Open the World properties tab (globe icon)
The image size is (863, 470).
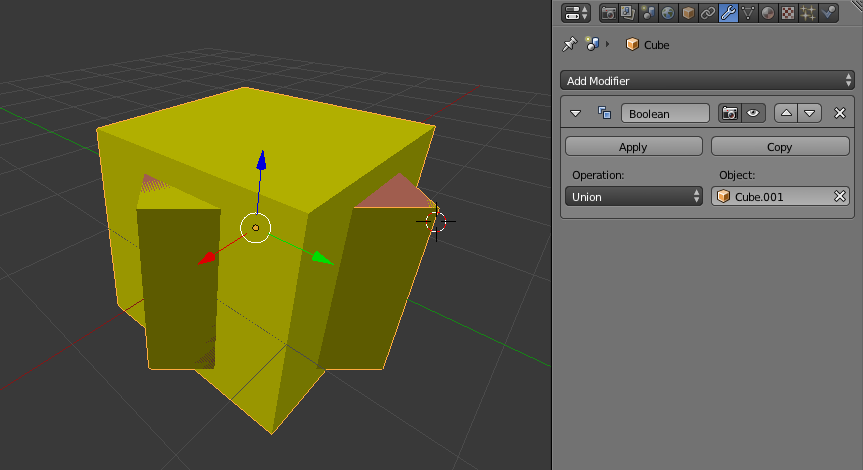[668, 13]
